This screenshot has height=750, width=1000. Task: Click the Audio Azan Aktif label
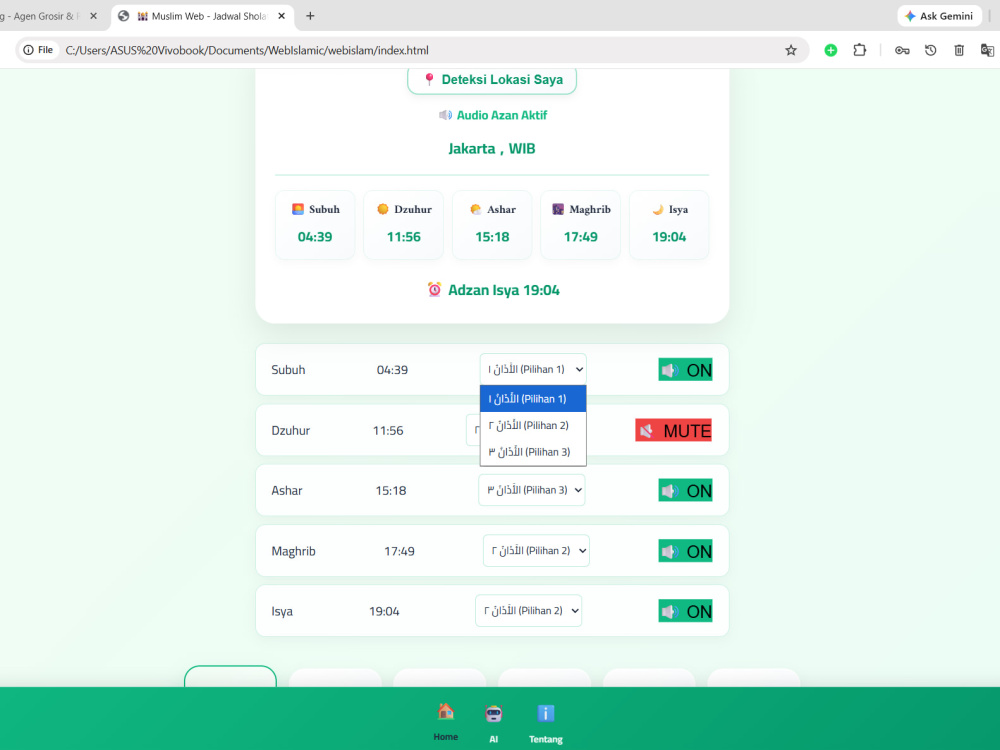point(502,115)
